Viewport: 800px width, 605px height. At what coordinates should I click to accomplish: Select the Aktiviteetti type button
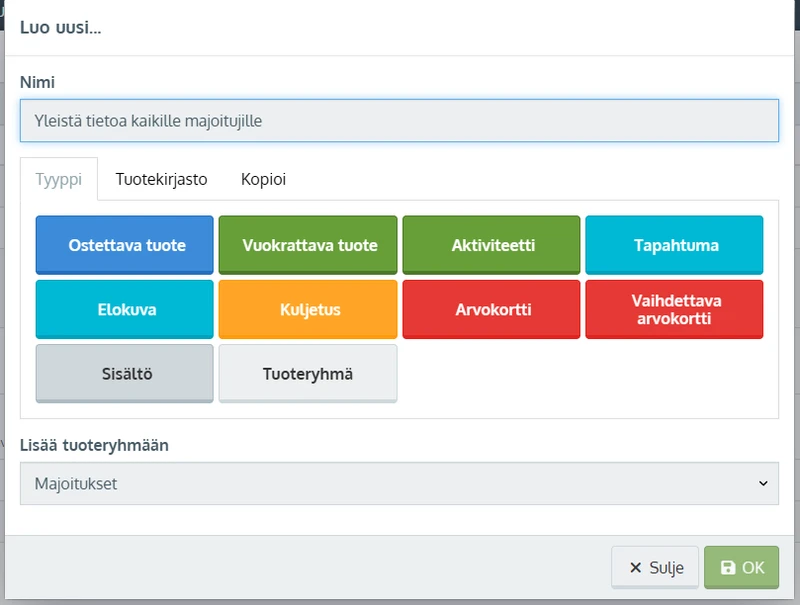click(x=491, y=245)
